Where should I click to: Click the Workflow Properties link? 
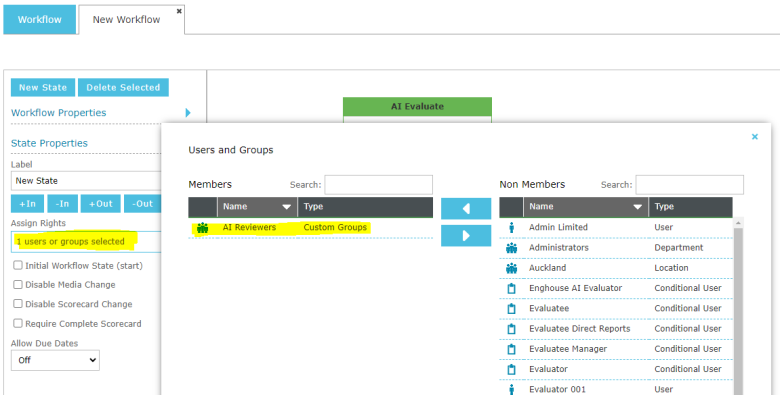[x=59, y=113]
